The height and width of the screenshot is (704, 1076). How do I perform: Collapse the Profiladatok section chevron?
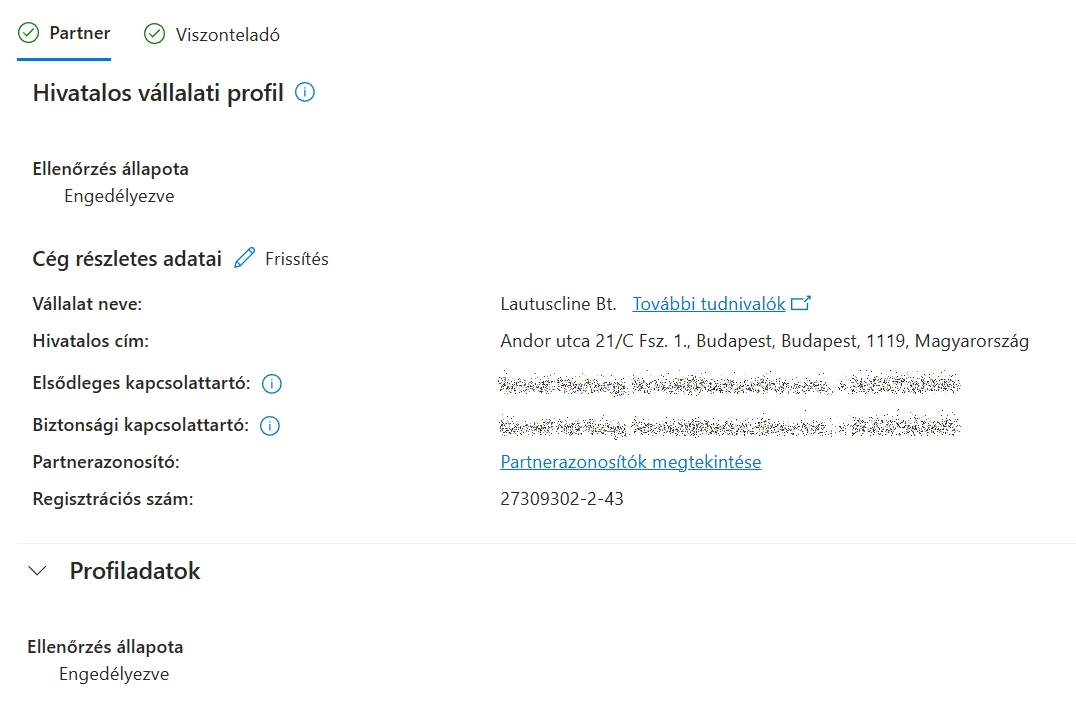(x=38, y=571)
